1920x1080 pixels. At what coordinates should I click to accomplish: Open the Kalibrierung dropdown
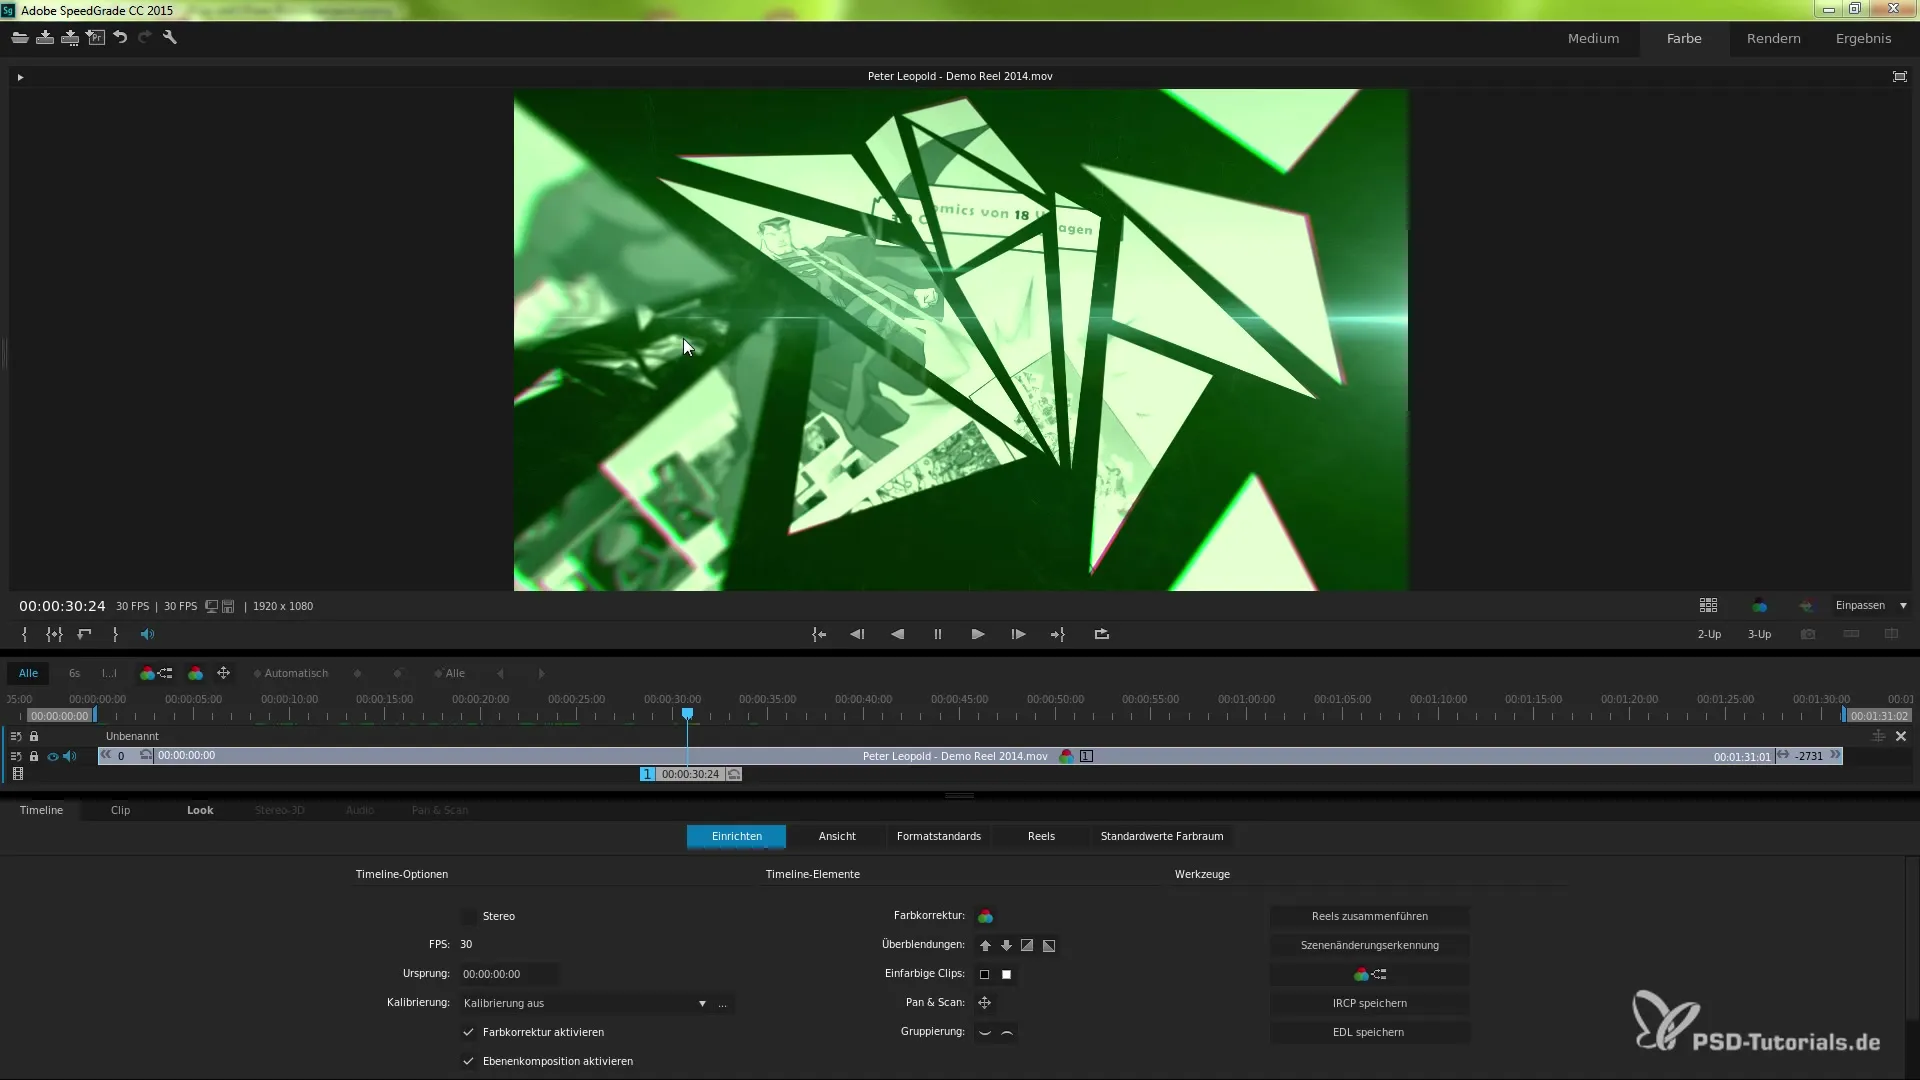click(x=585, y=1003)
